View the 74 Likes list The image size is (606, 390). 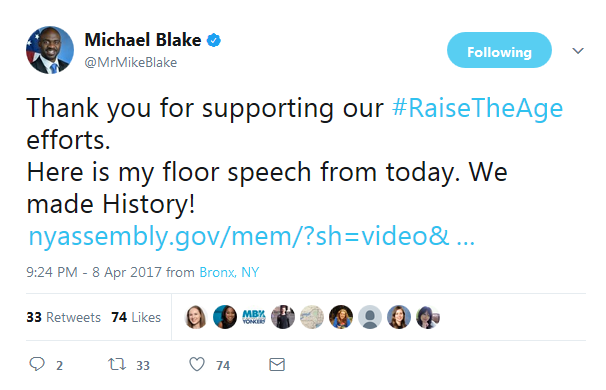[136, 317]
